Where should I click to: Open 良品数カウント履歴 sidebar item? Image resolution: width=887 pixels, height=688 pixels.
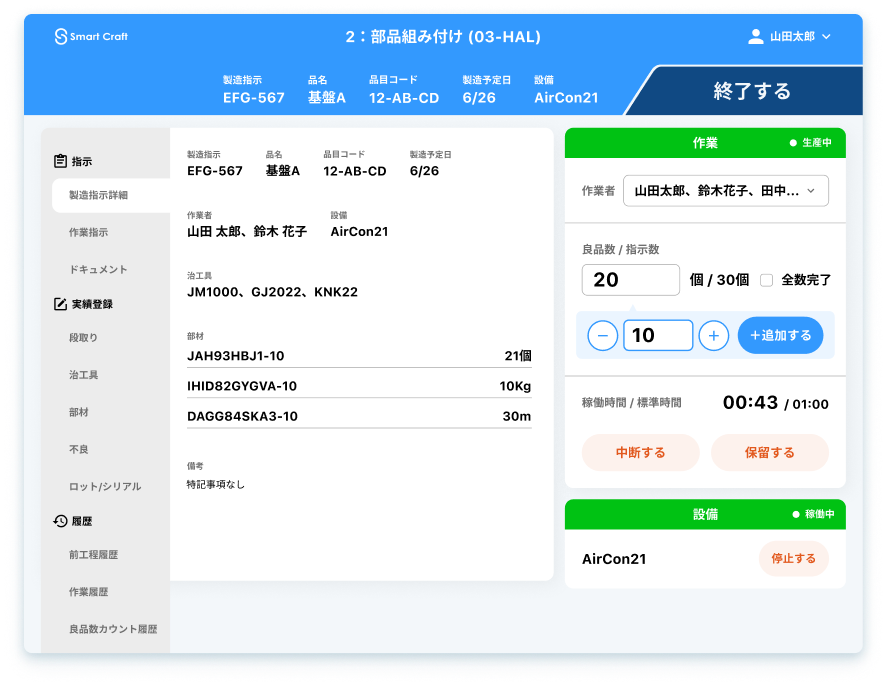113,629
